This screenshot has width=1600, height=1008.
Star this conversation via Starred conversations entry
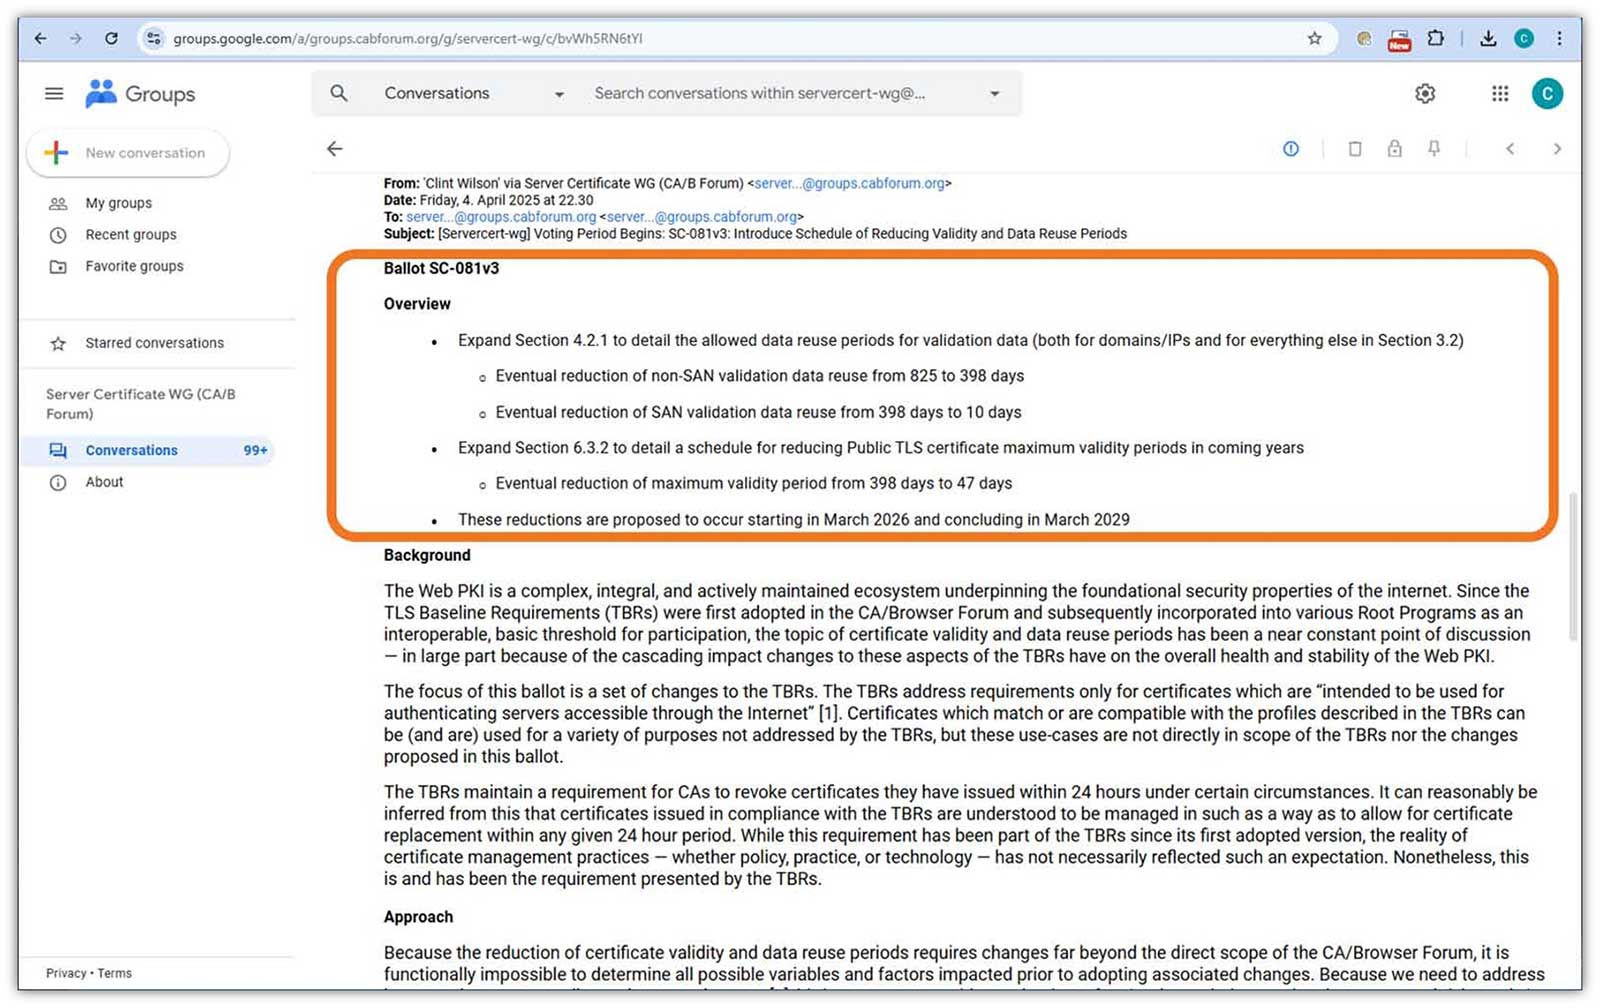click(x=153, y=343)
